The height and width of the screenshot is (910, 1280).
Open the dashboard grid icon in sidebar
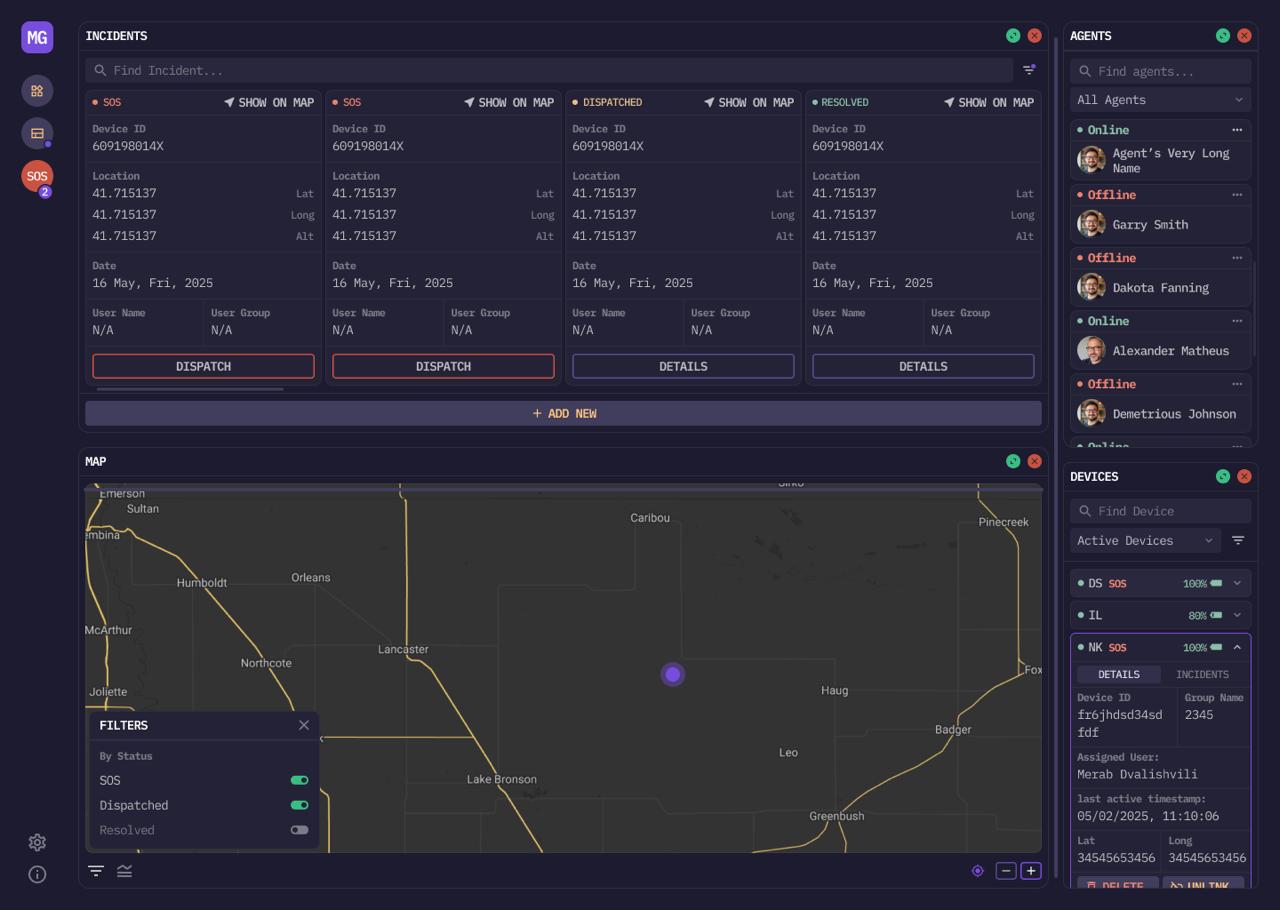pos(37,91)
